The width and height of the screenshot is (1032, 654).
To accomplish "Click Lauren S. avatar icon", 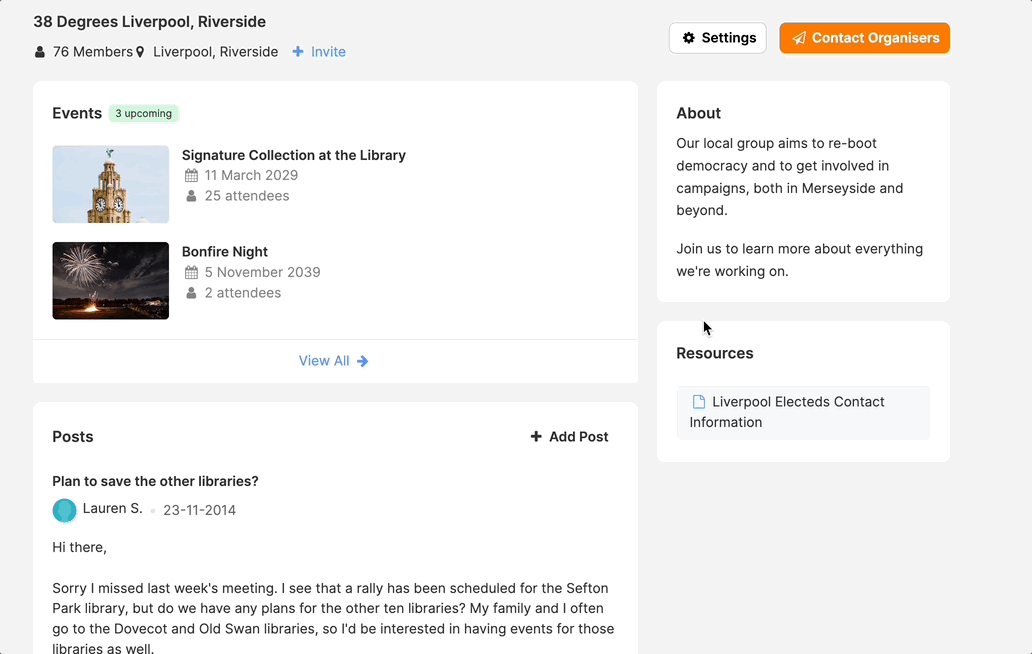I will tap(64, 510).
